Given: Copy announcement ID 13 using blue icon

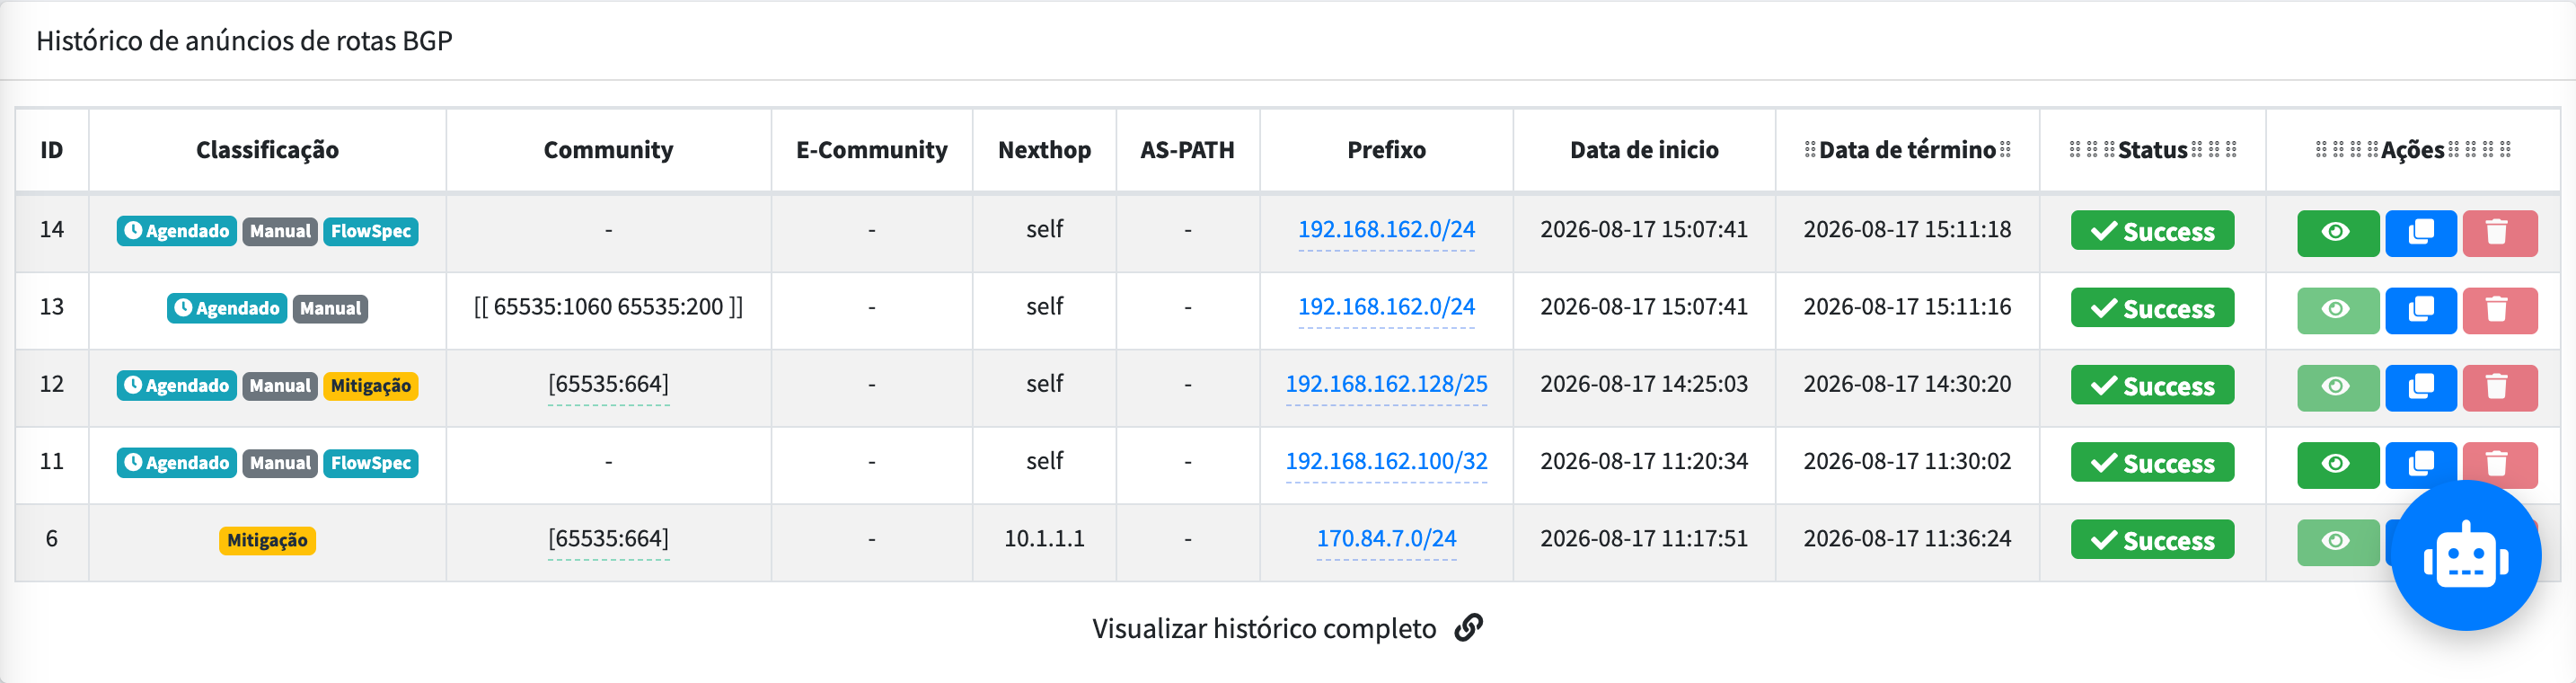Looking at the screenshot, I should pos(2420,310).
